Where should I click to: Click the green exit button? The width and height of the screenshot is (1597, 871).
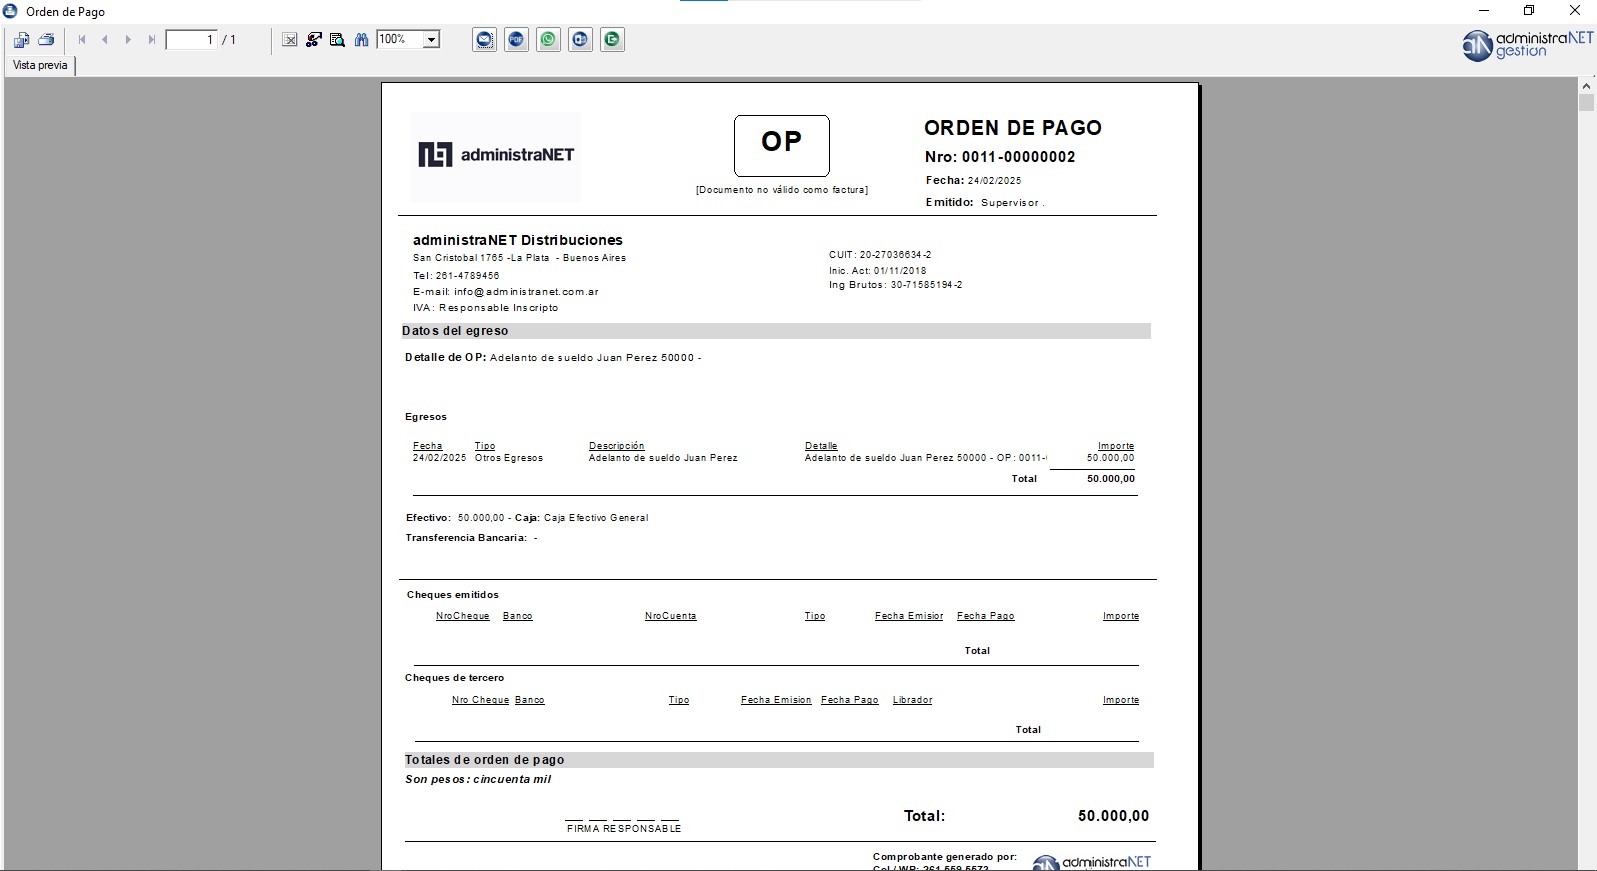[612, 40]
